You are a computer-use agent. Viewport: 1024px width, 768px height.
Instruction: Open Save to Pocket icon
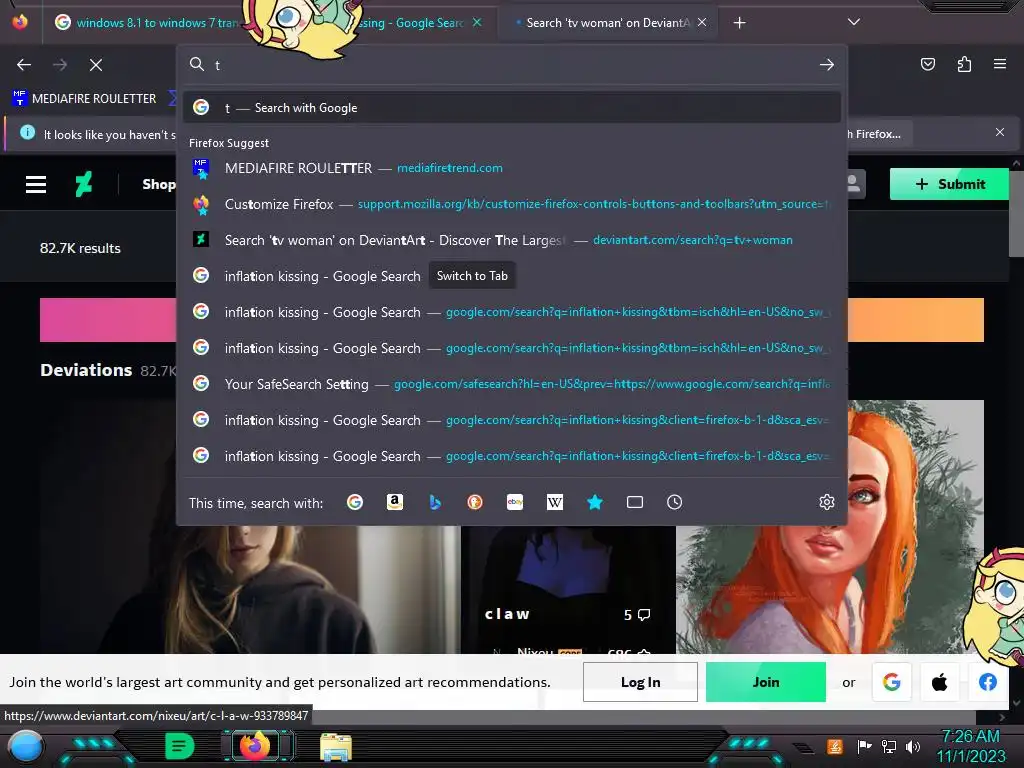coord(927,64)
